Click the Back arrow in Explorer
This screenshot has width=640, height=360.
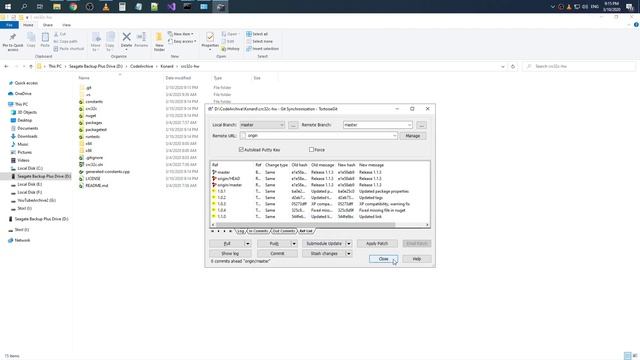coord(6,66)
